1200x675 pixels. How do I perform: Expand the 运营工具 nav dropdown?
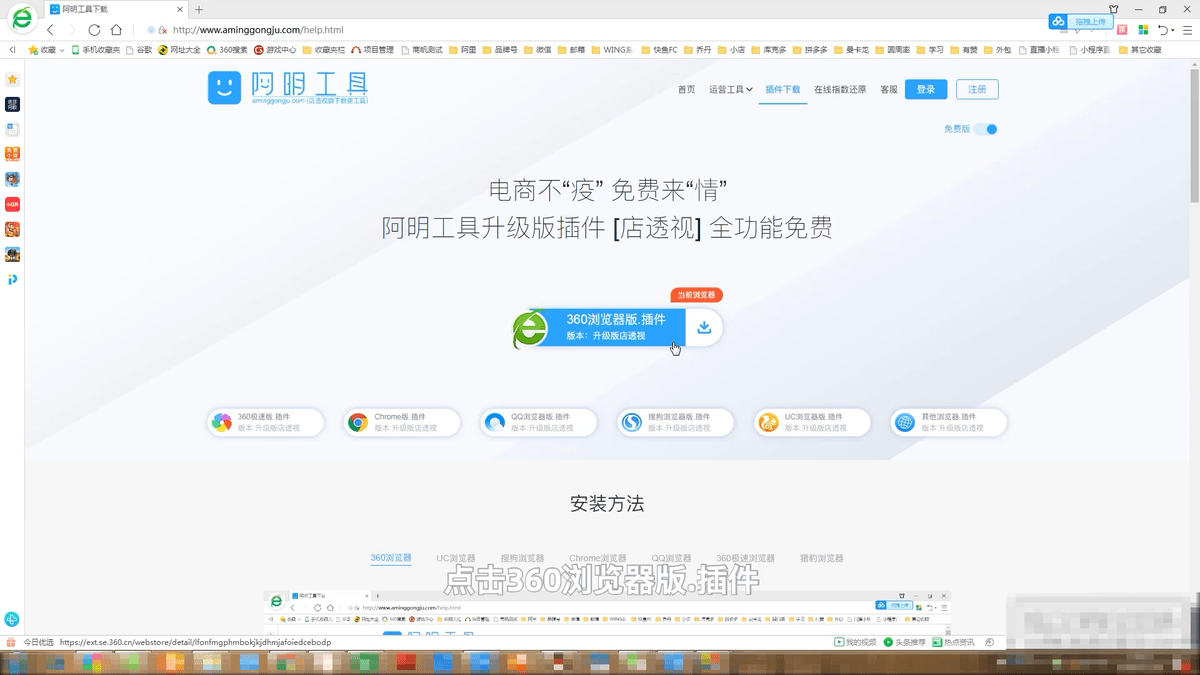tap(731, 90)
